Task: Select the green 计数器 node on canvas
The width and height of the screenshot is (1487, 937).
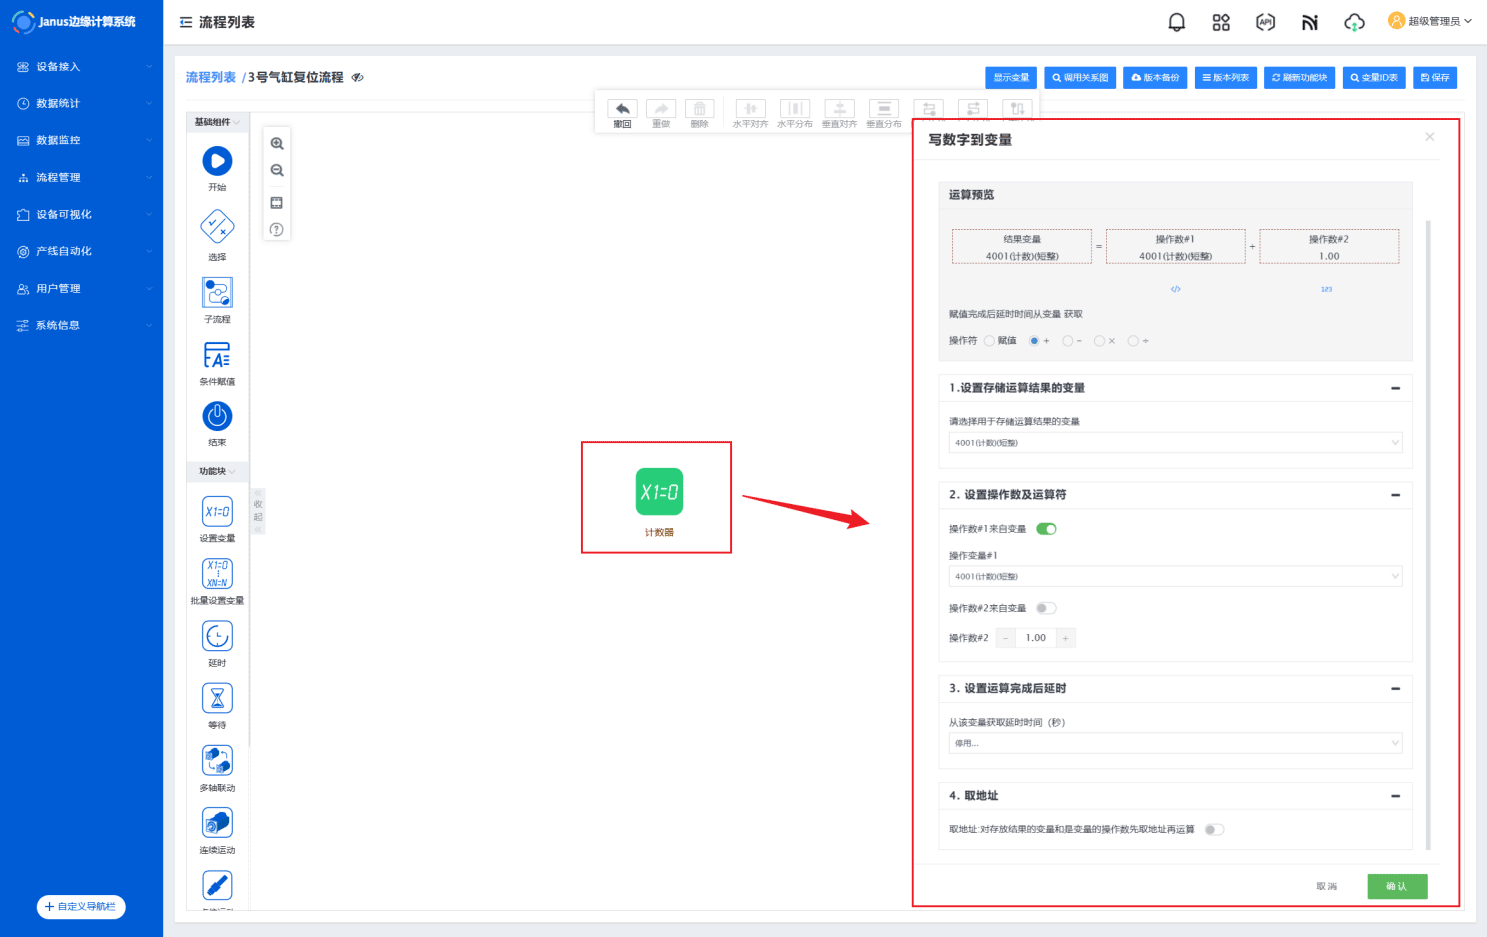Action: pos(659,492)
